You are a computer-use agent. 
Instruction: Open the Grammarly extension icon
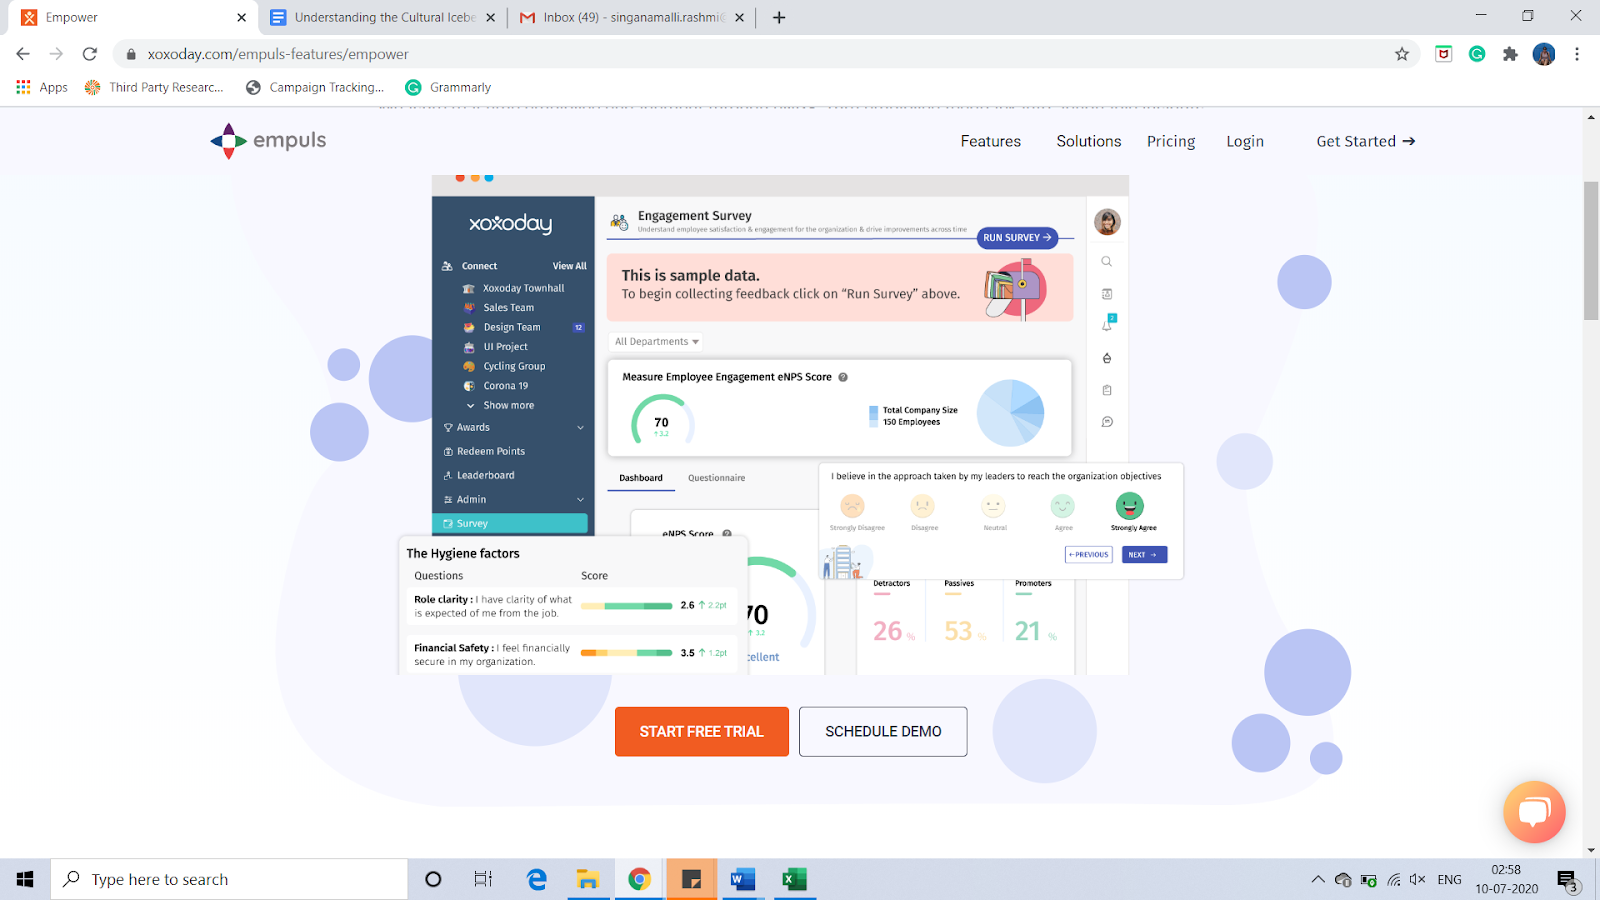pos(1477,54)
